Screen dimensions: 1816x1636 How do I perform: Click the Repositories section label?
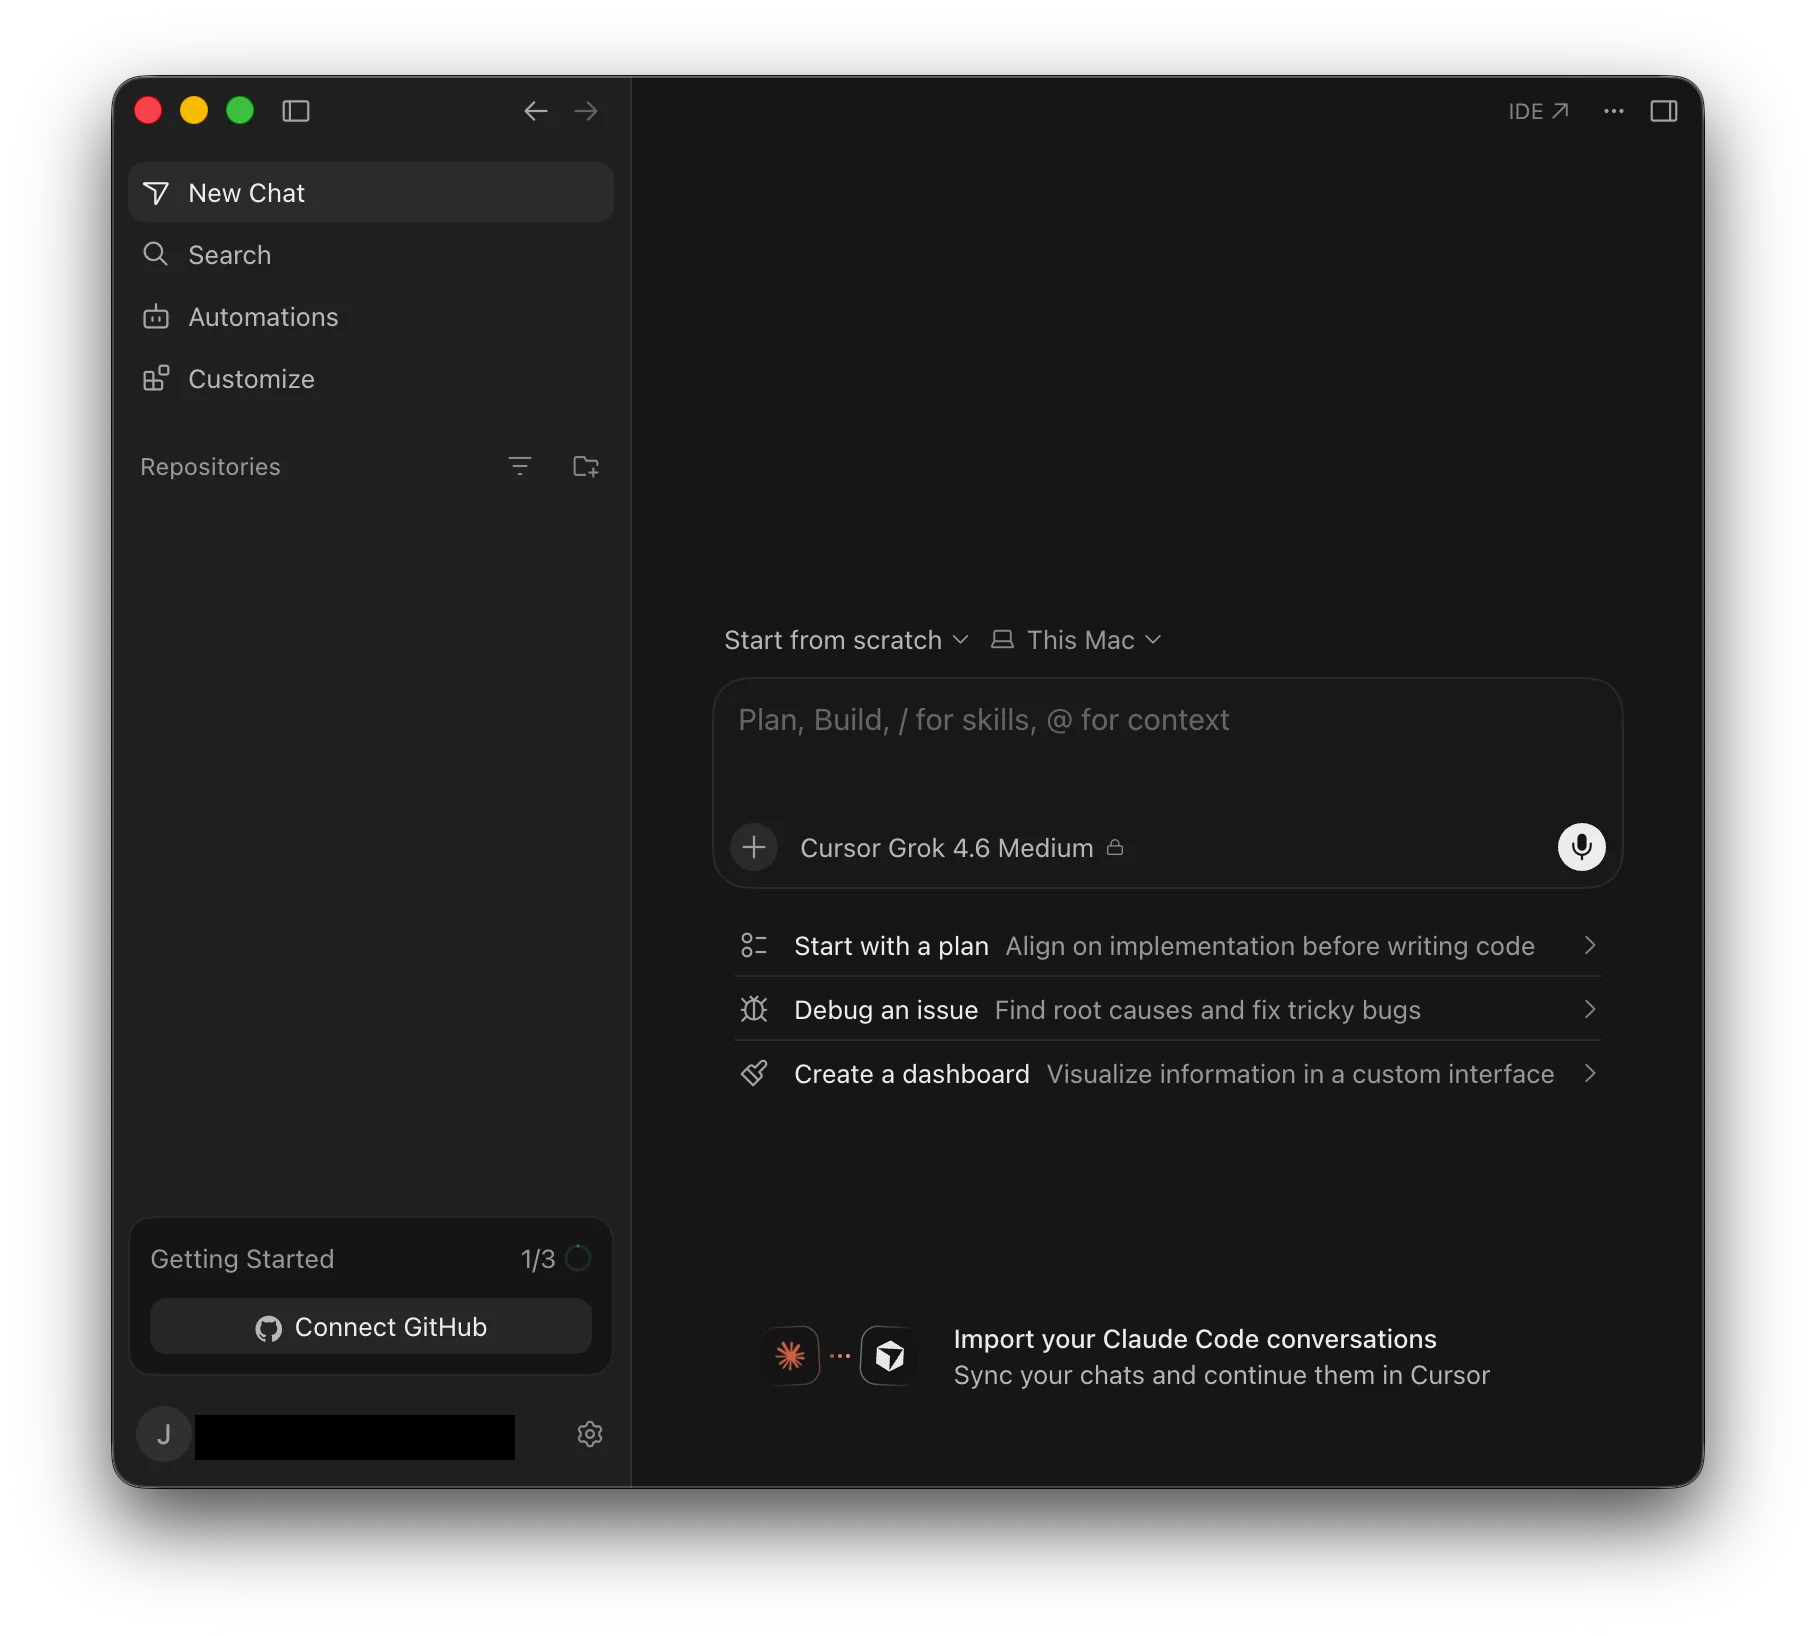pos(210,467)
